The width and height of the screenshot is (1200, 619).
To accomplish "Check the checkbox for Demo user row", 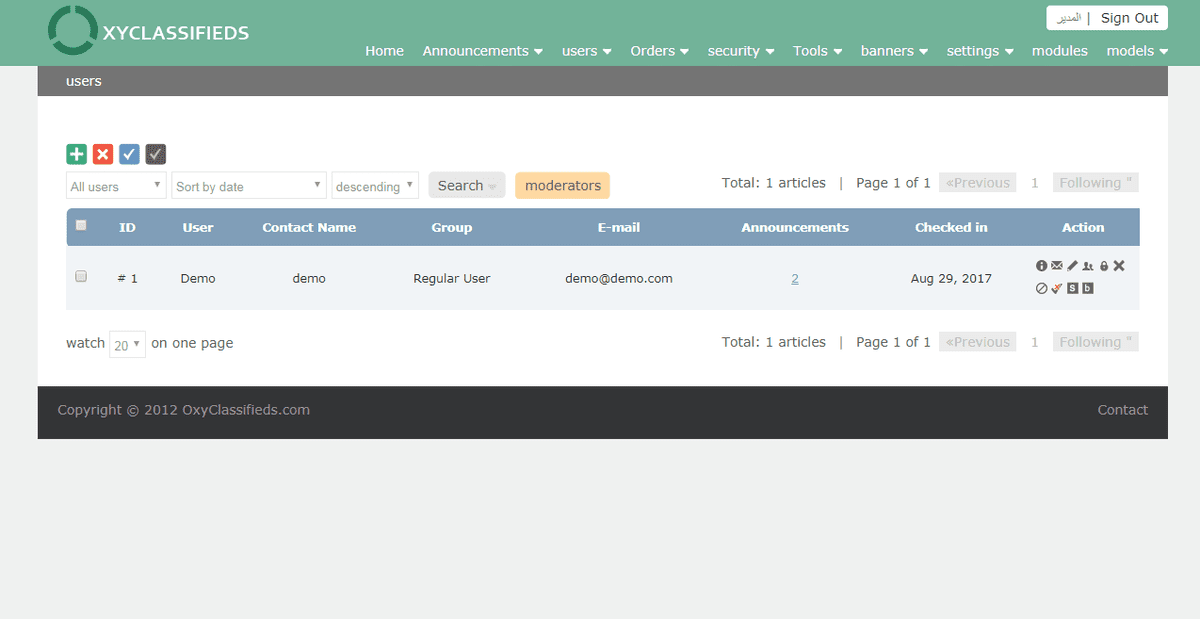I will point(81,277).
